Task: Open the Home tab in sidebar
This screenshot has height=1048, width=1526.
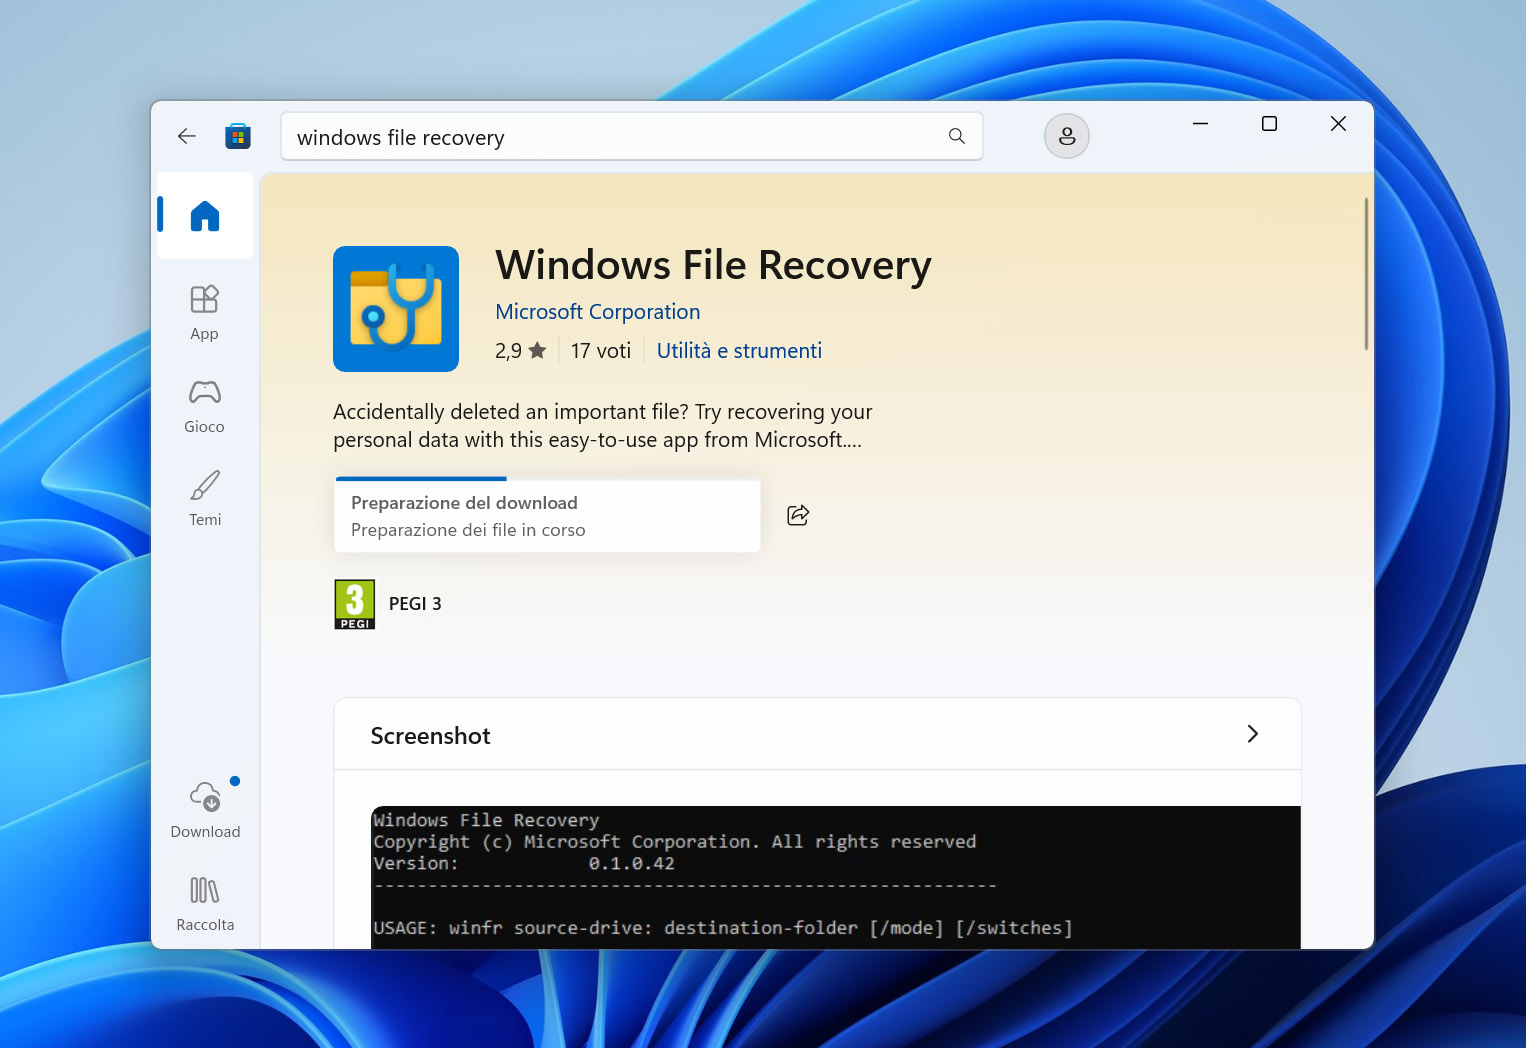Action: (x=205, y=216)
